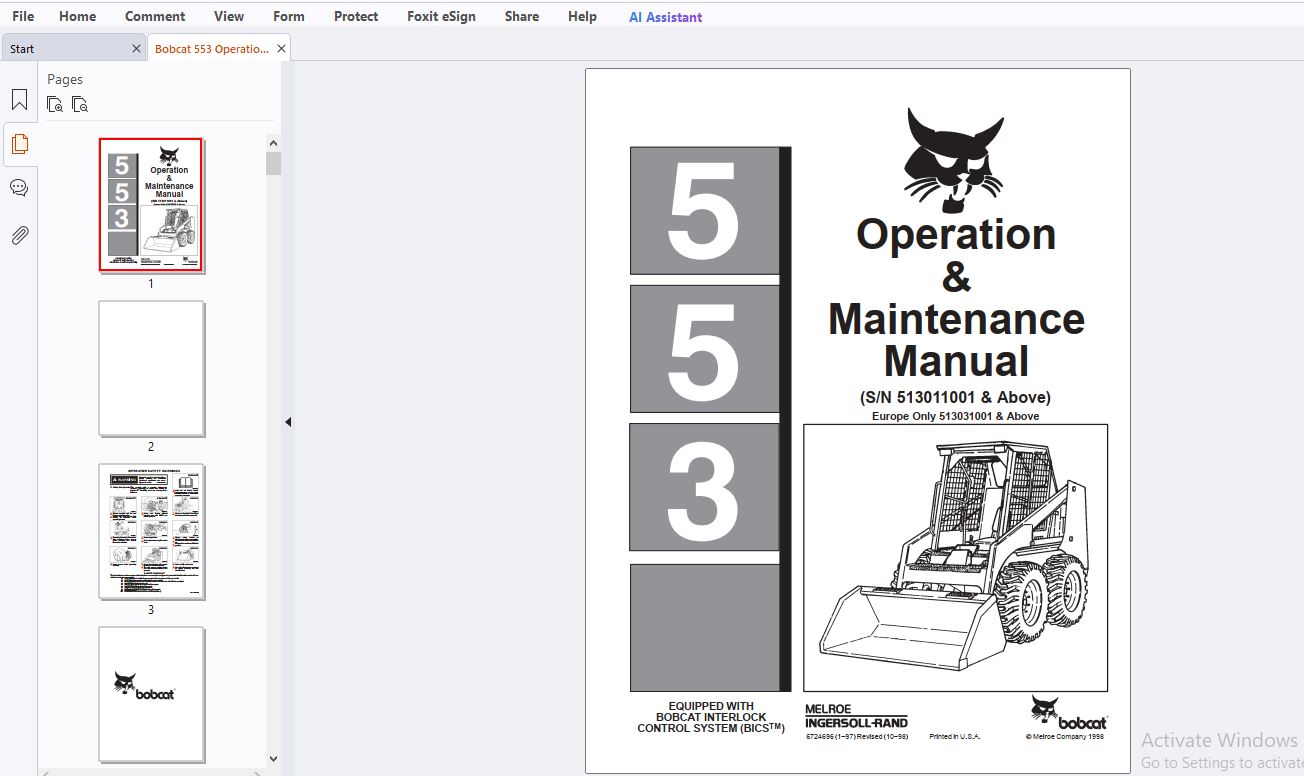
Task: Open the File menu
Action: coord(23,16)
